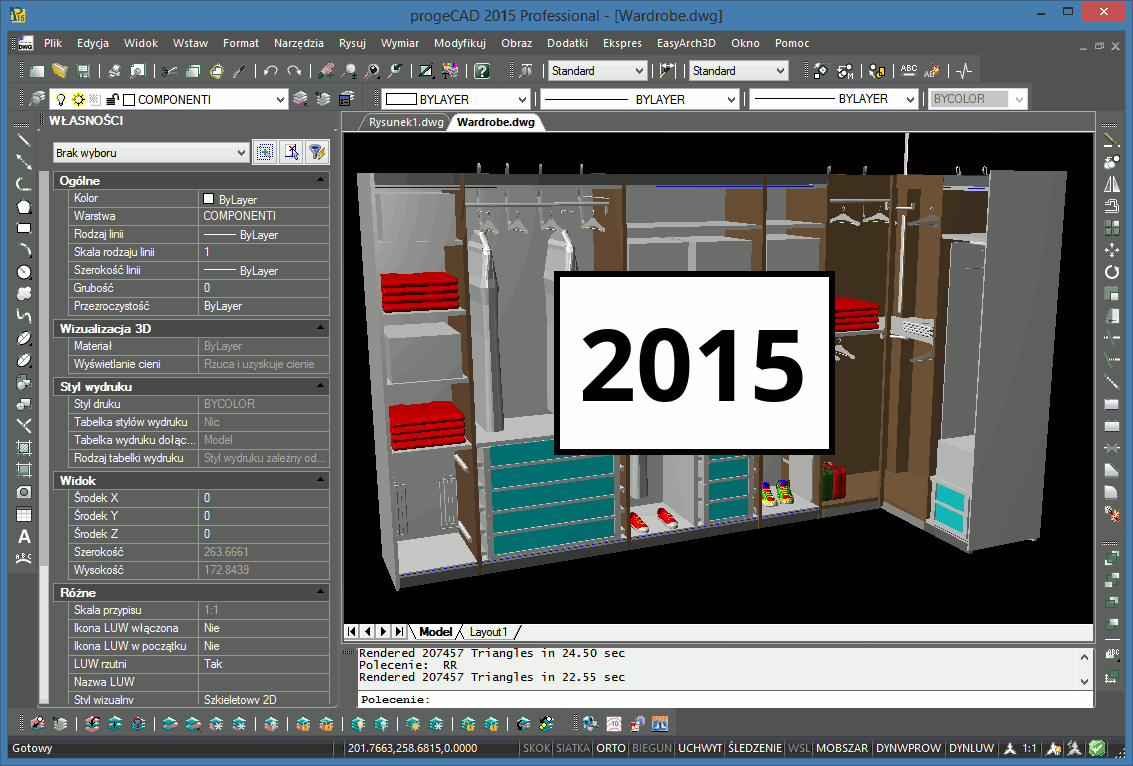Disable UCHWYT object snap
Screen dimensions: 1133x766
pyautogui.click(x=699, y=748)
